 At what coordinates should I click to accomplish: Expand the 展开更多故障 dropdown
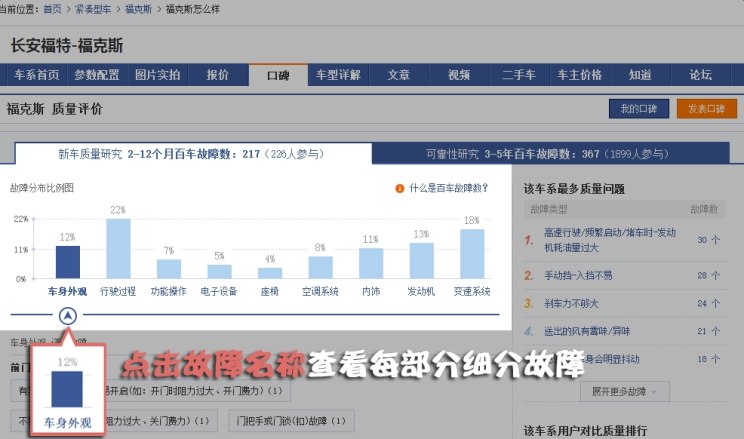click(x=624, y=392)
